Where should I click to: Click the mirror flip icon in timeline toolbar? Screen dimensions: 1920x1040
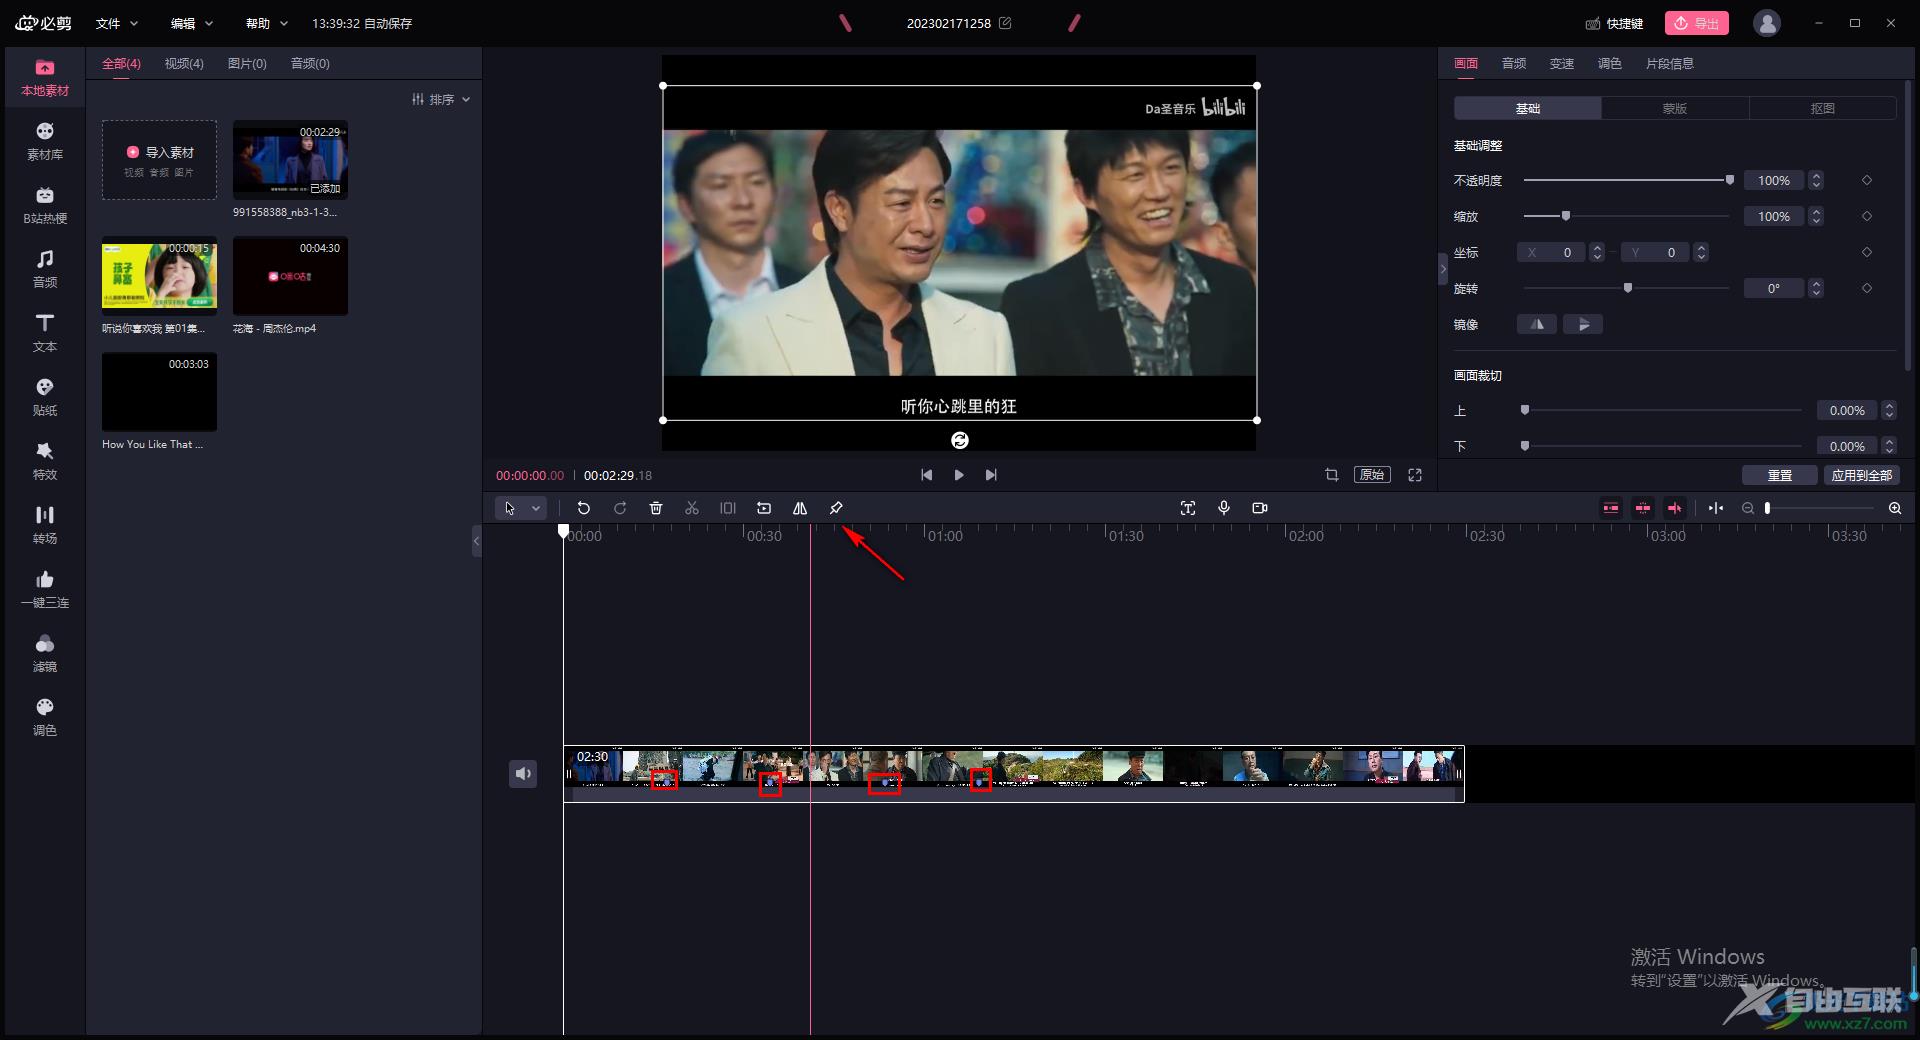click(800, 508)
